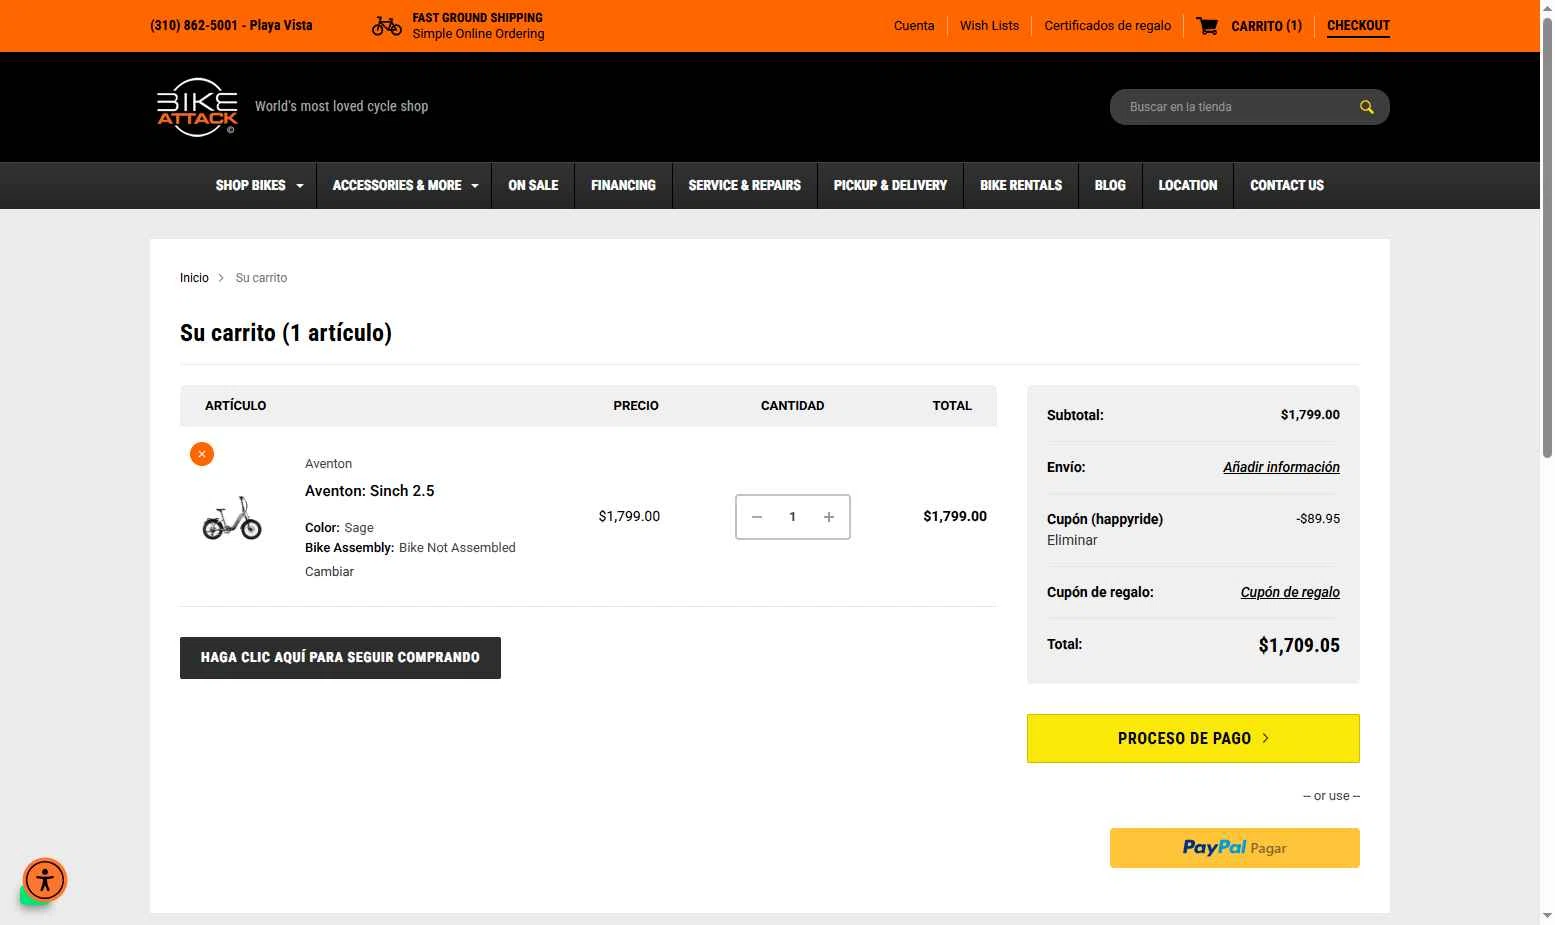Pay with the PayPal Pagar button

pos(1234,848)
